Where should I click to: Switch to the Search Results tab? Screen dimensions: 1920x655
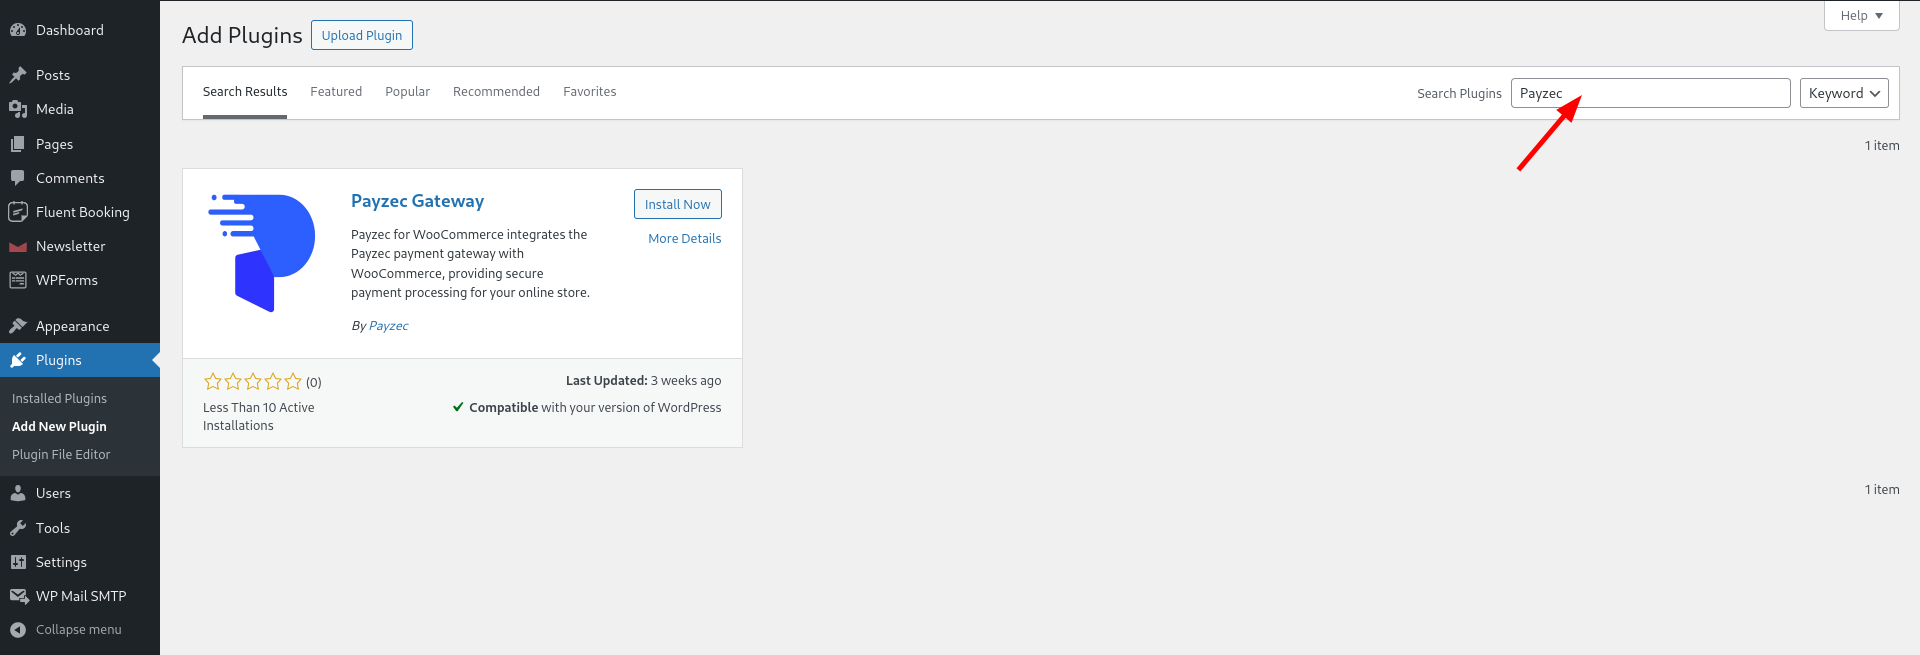point(245,91)
